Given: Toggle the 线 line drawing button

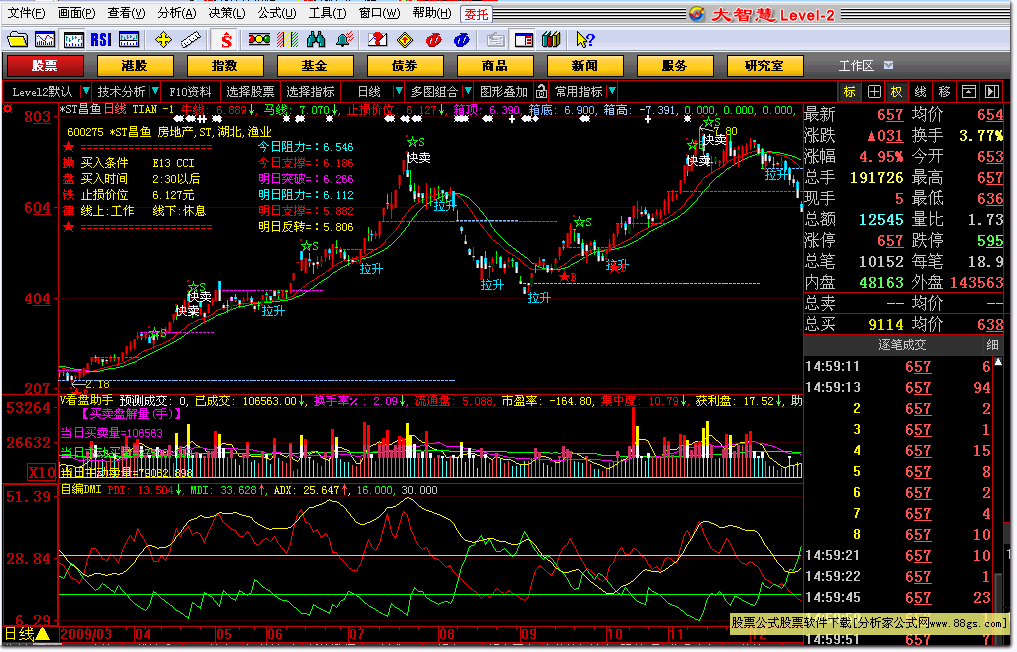Looking at the screenshot, I should point(920,92).
